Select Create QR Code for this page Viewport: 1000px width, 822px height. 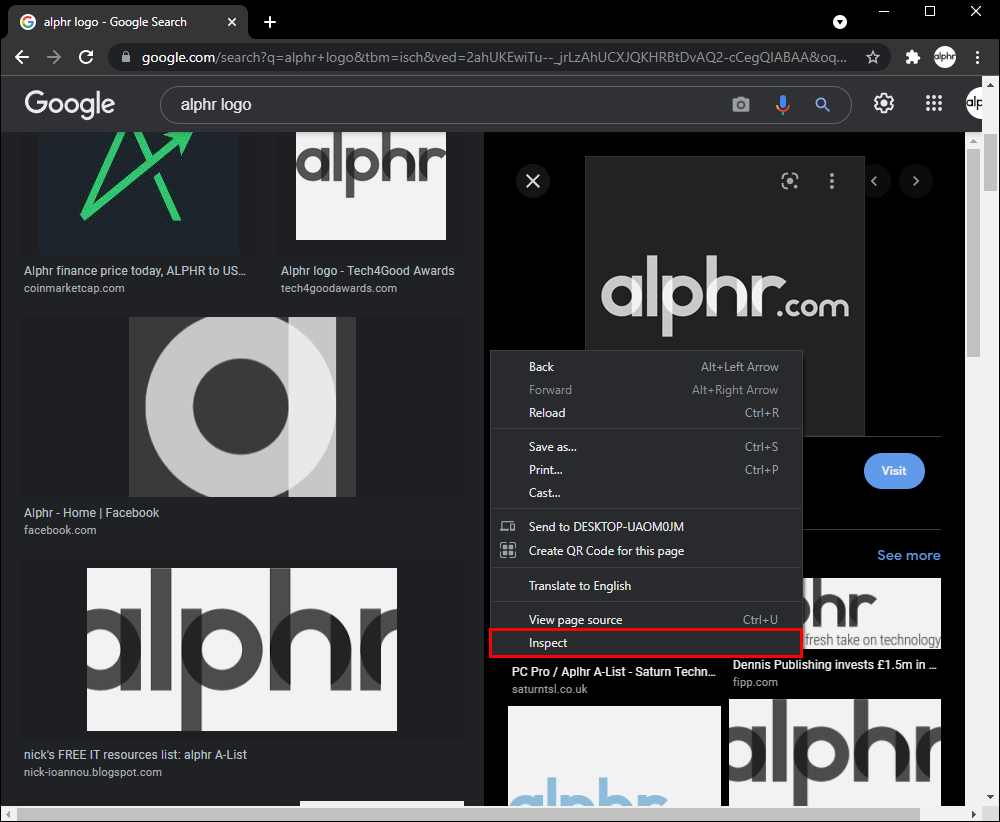[646, 551]
